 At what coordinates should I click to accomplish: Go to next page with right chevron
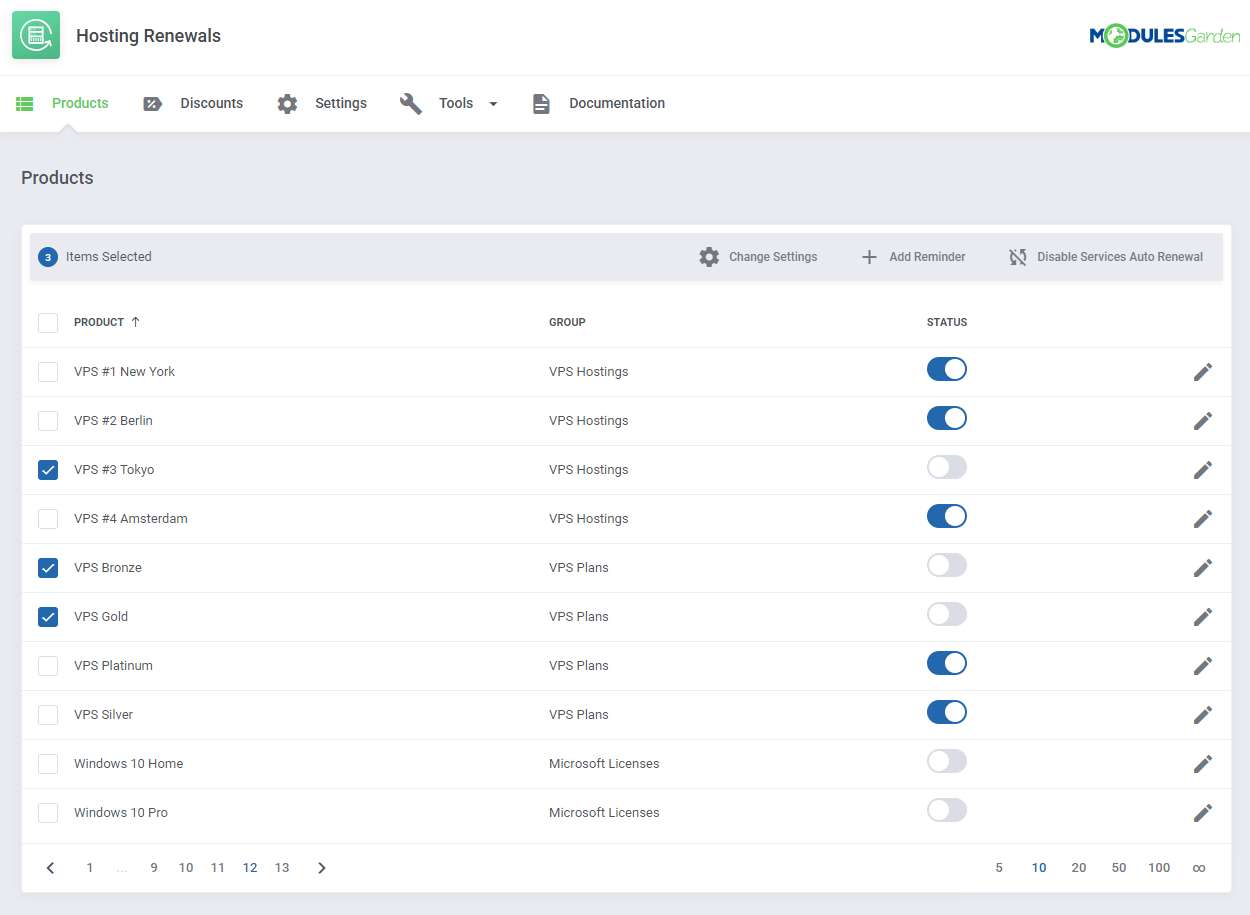tap(321, 867)
